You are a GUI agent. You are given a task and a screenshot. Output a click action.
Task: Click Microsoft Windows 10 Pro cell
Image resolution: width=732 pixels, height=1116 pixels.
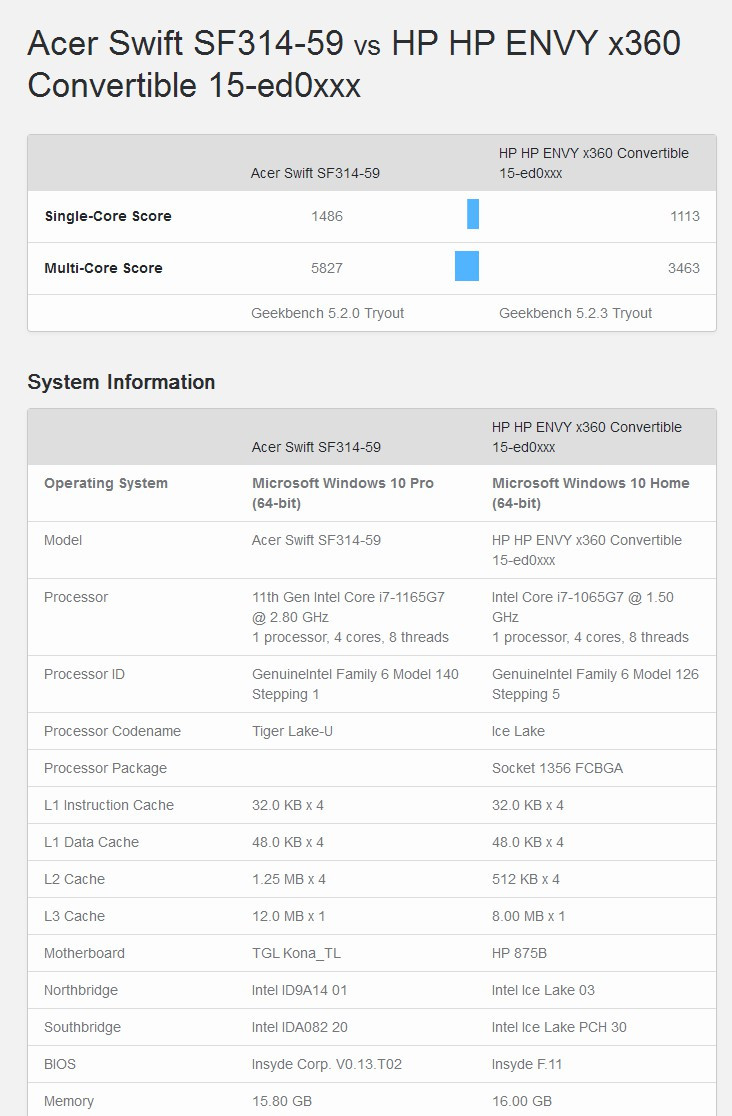click(343, 493)
